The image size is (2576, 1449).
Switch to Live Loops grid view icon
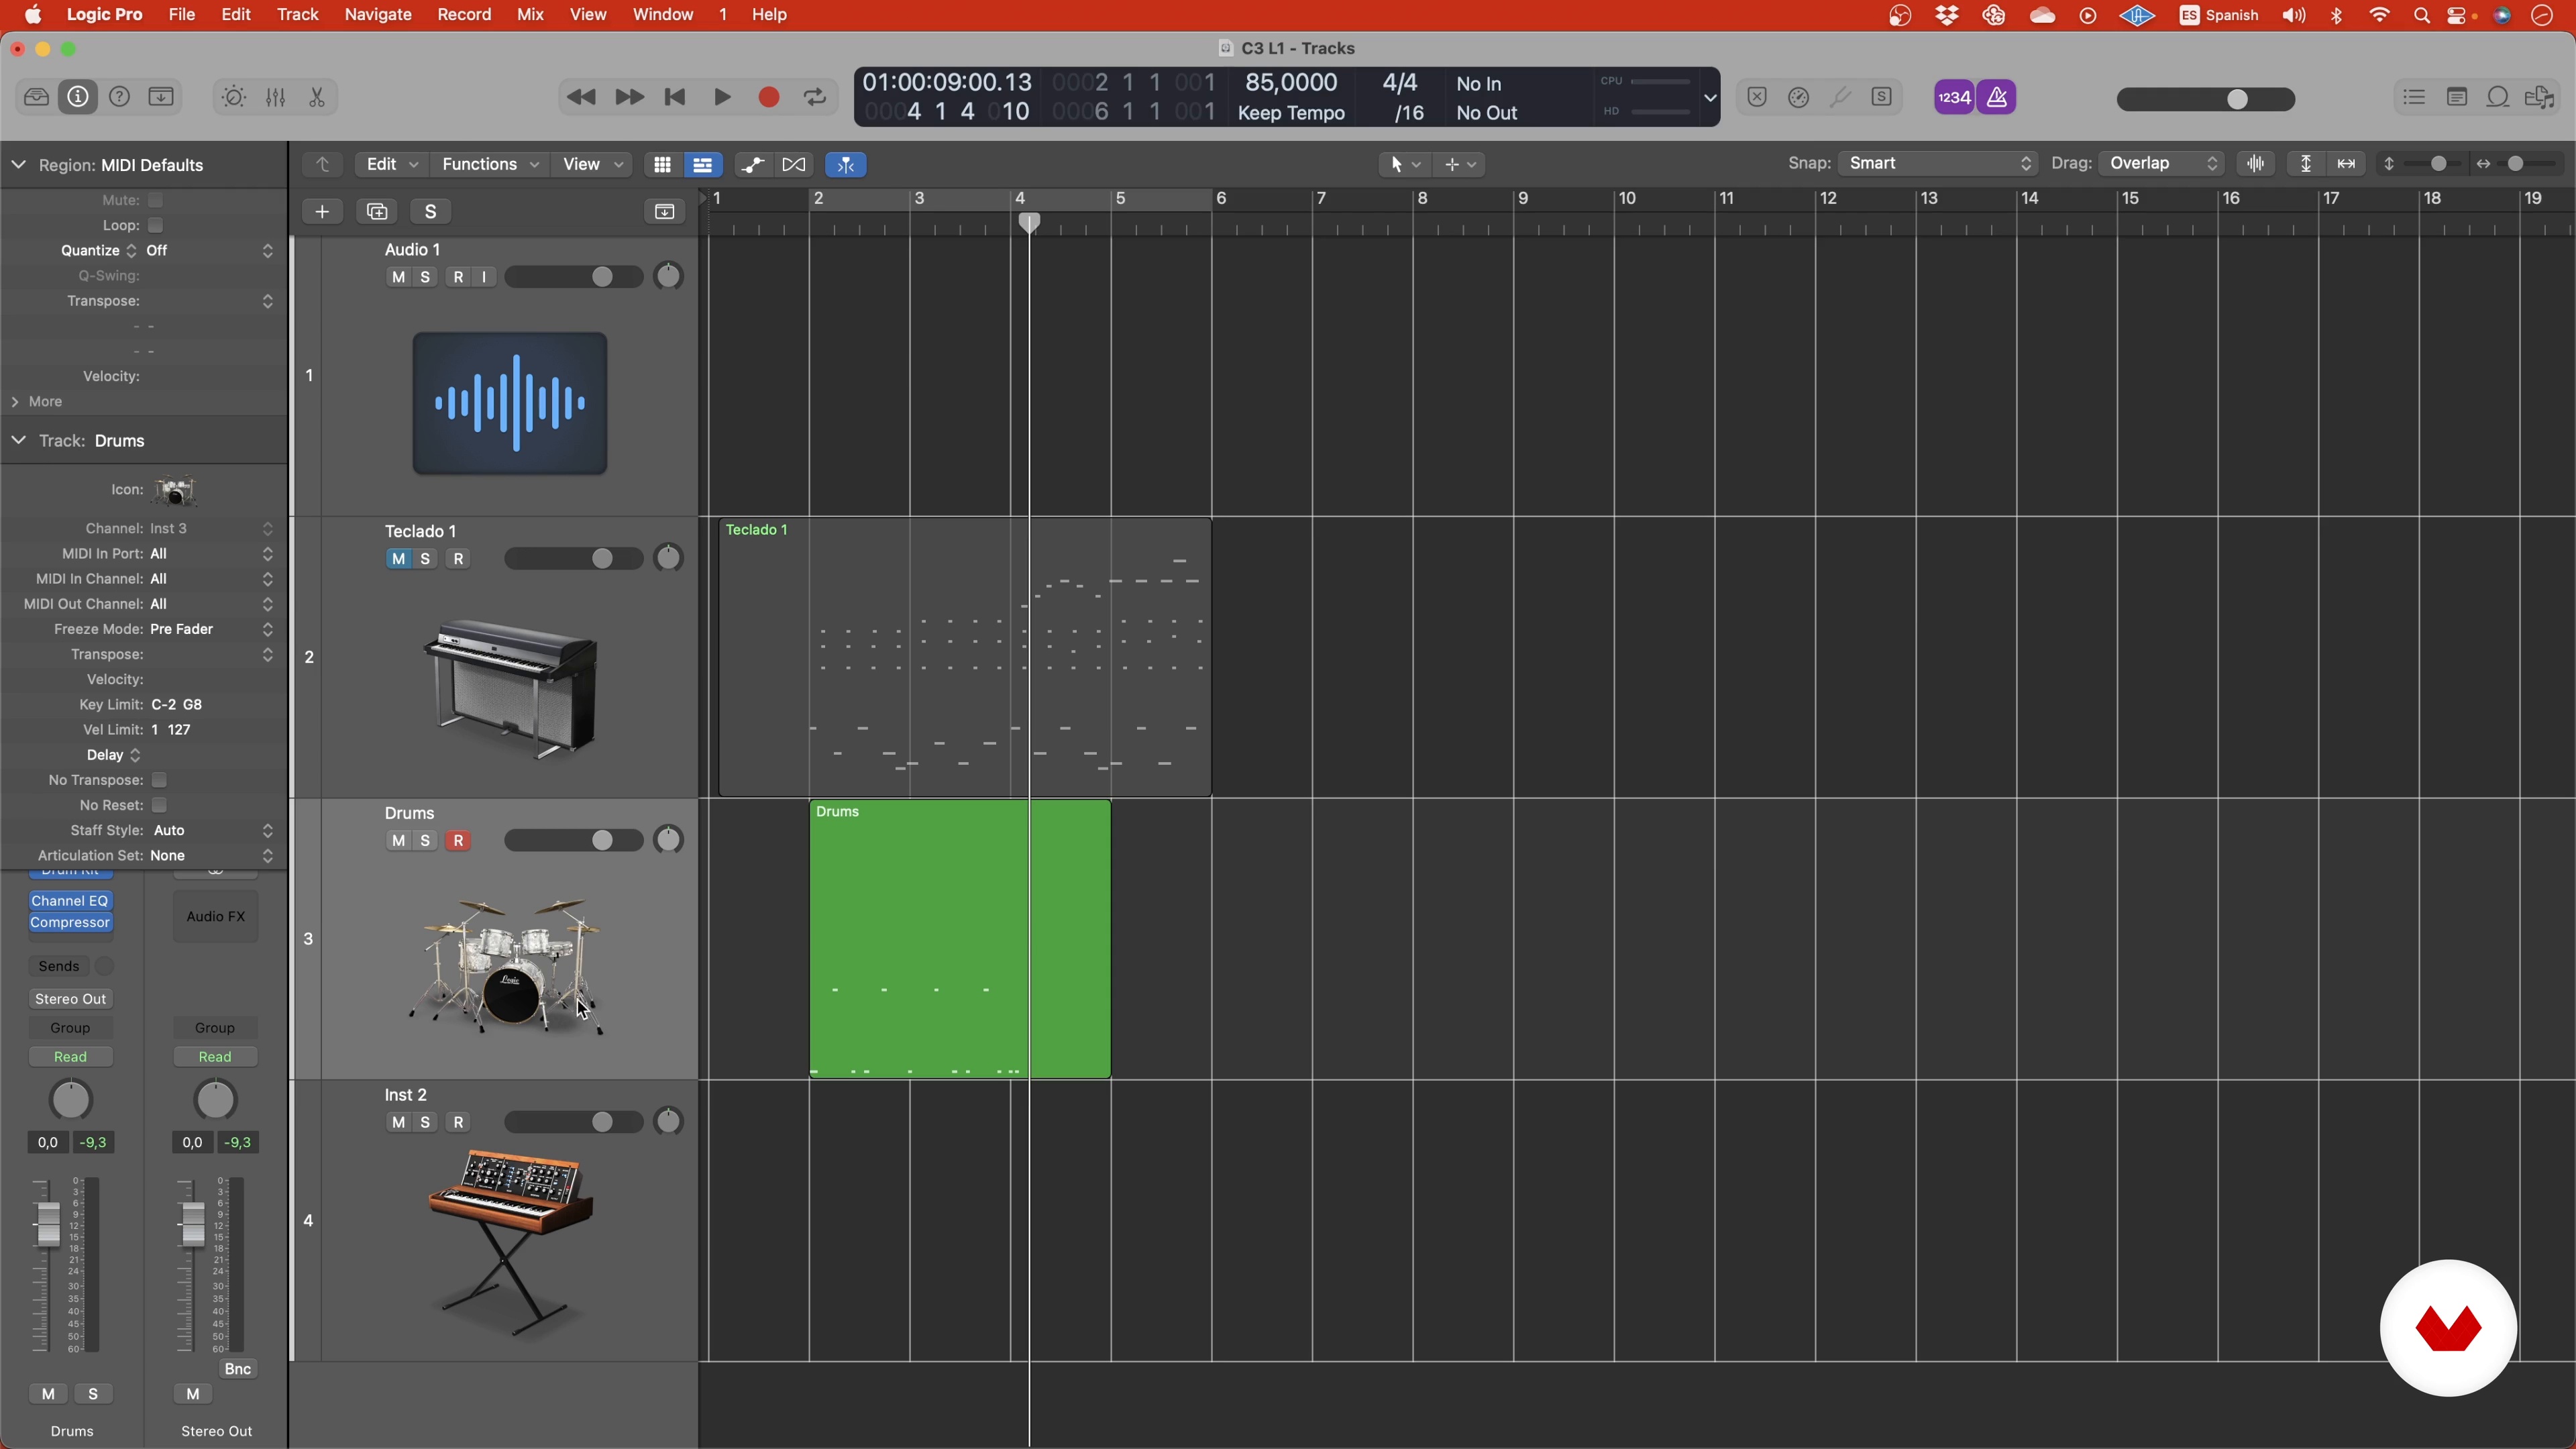[662, 165]
